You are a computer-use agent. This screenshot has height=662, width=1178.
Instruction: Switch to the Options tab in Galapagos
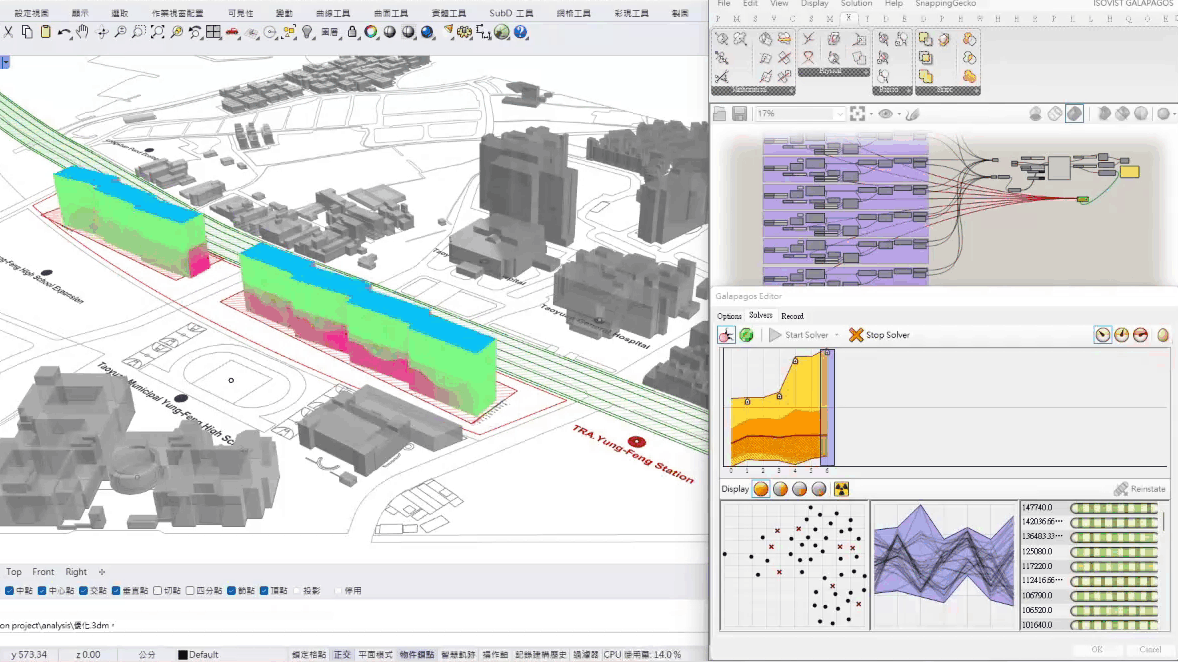[729, 316]
